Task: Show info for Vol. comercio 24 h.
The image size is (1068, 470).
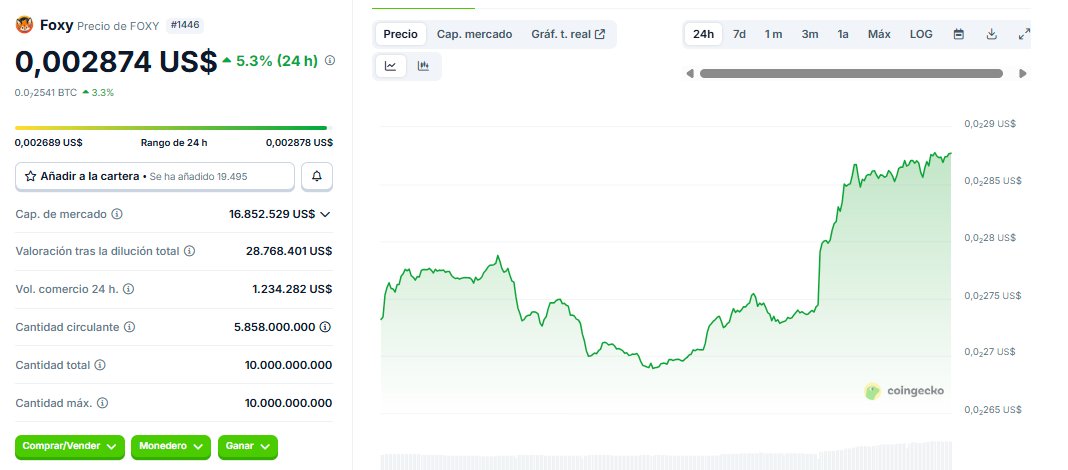Action: click(x=128, y=289)
